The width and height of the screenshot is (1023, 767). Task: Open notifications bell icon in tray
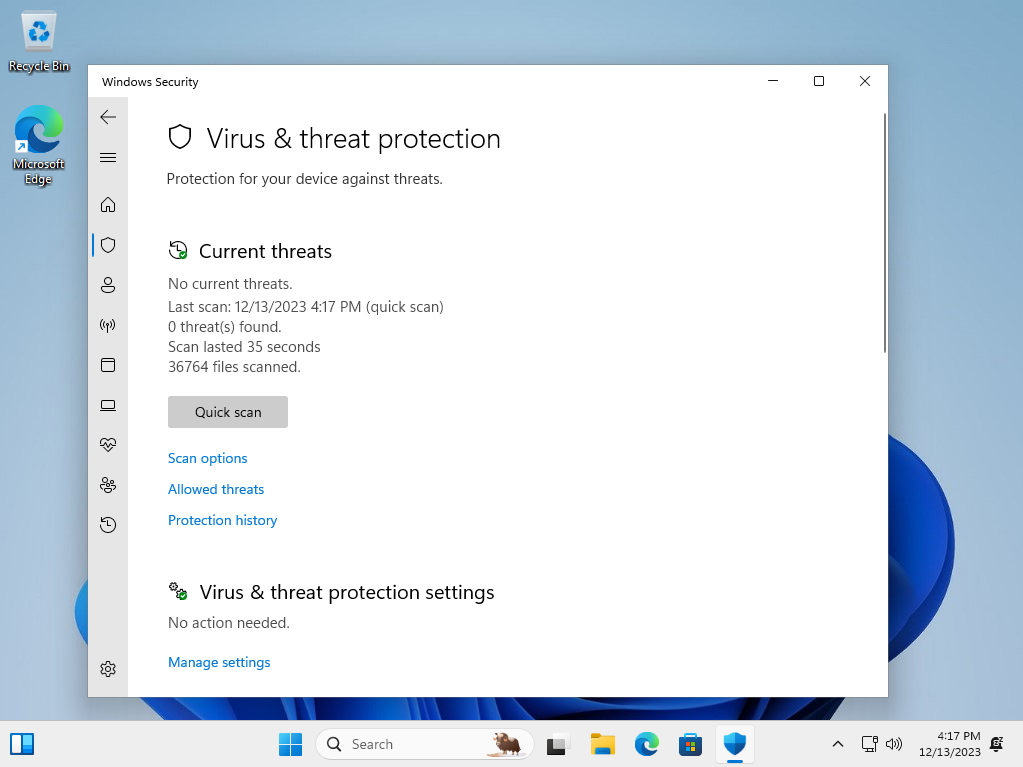pyautogui.click(x=997, y=744)
